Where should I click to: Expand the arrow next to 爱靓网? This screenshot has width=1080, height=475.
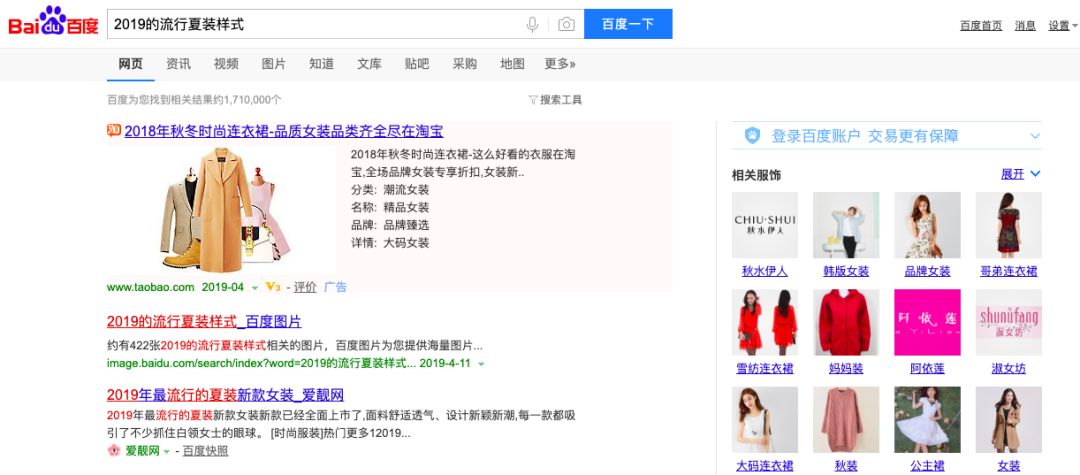pyautogui.click(x=166, y=452)
